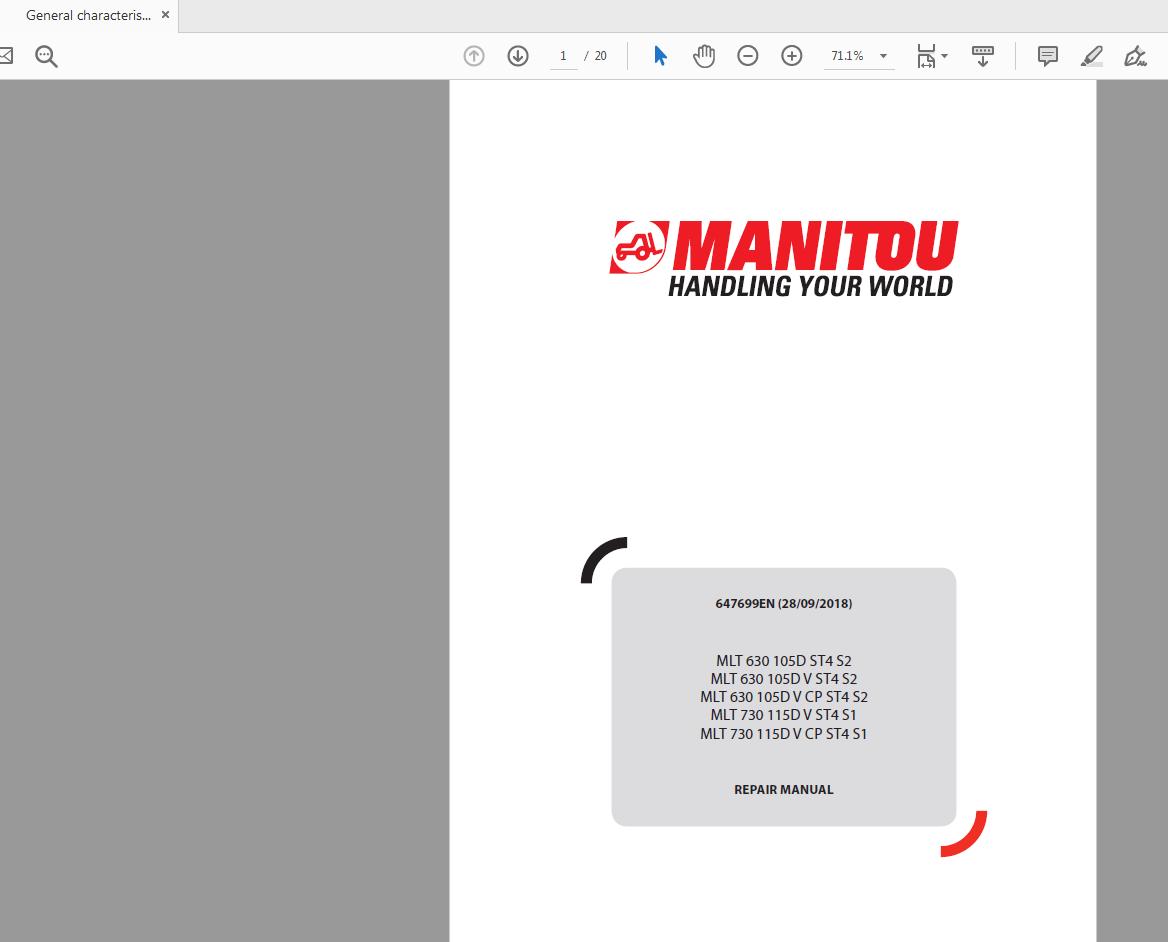The height and width of the screenshot is (942, 1168).
Task: Click the HANDLING YOUR WORLD slogan
Action: 810,286
